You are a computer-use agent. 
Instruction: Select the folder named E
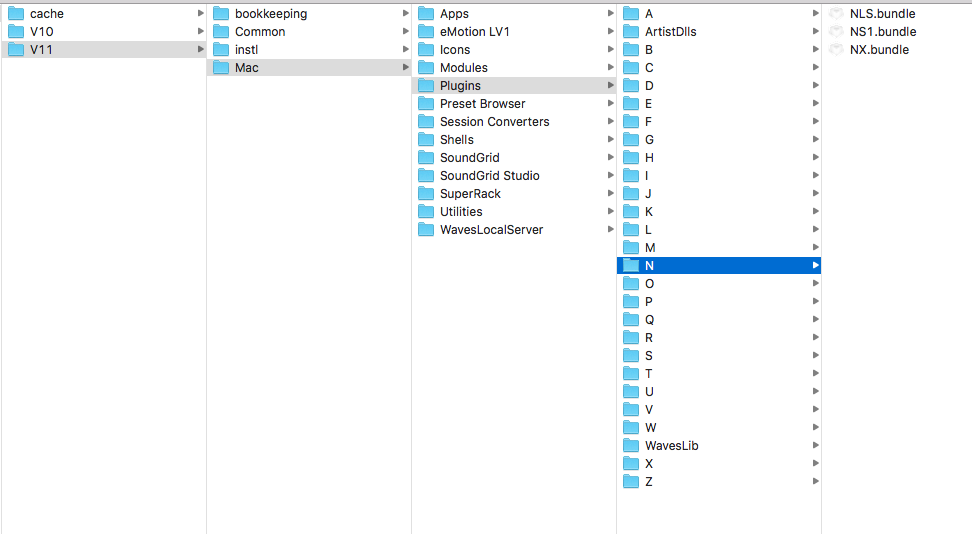click(x=719, y=104)
